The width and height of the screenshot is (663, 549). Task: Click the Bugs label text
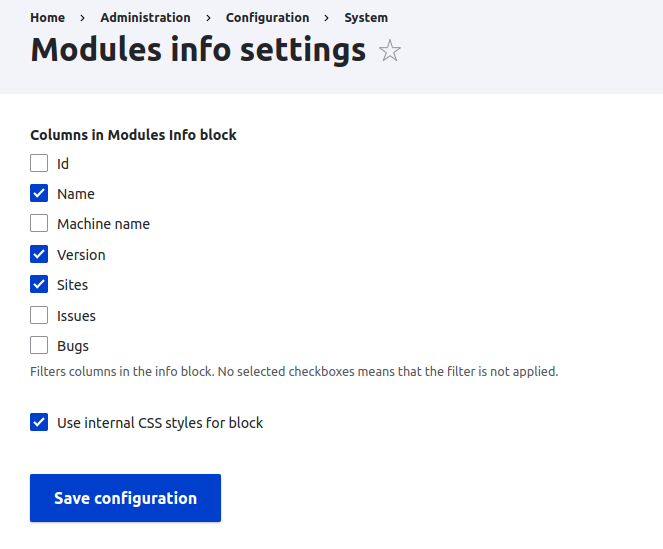73,346
